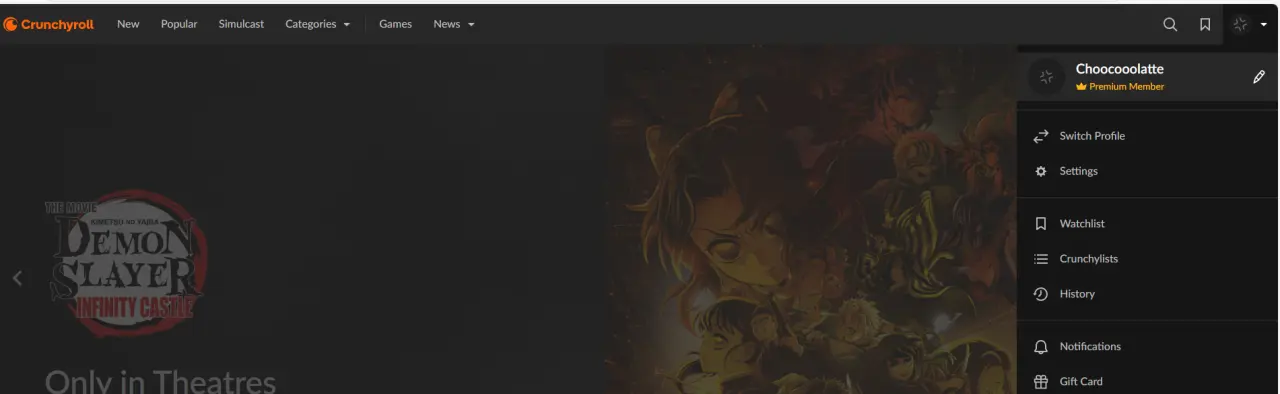The width and height of the screenshot is (1280, 394).
Task: Click the Switch Profile arrows icon
Action: coord(1041,136)
